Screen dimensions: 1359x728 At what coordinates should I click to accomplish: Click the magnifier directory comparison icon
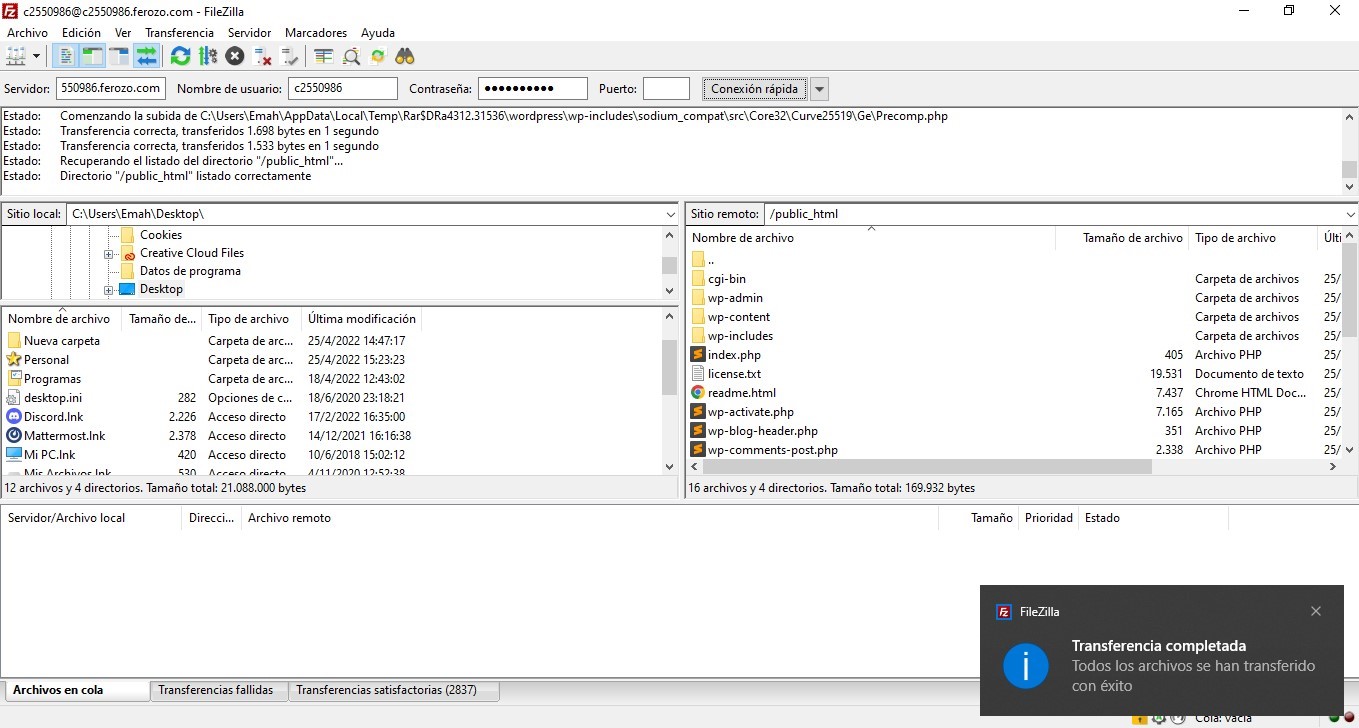351,56
